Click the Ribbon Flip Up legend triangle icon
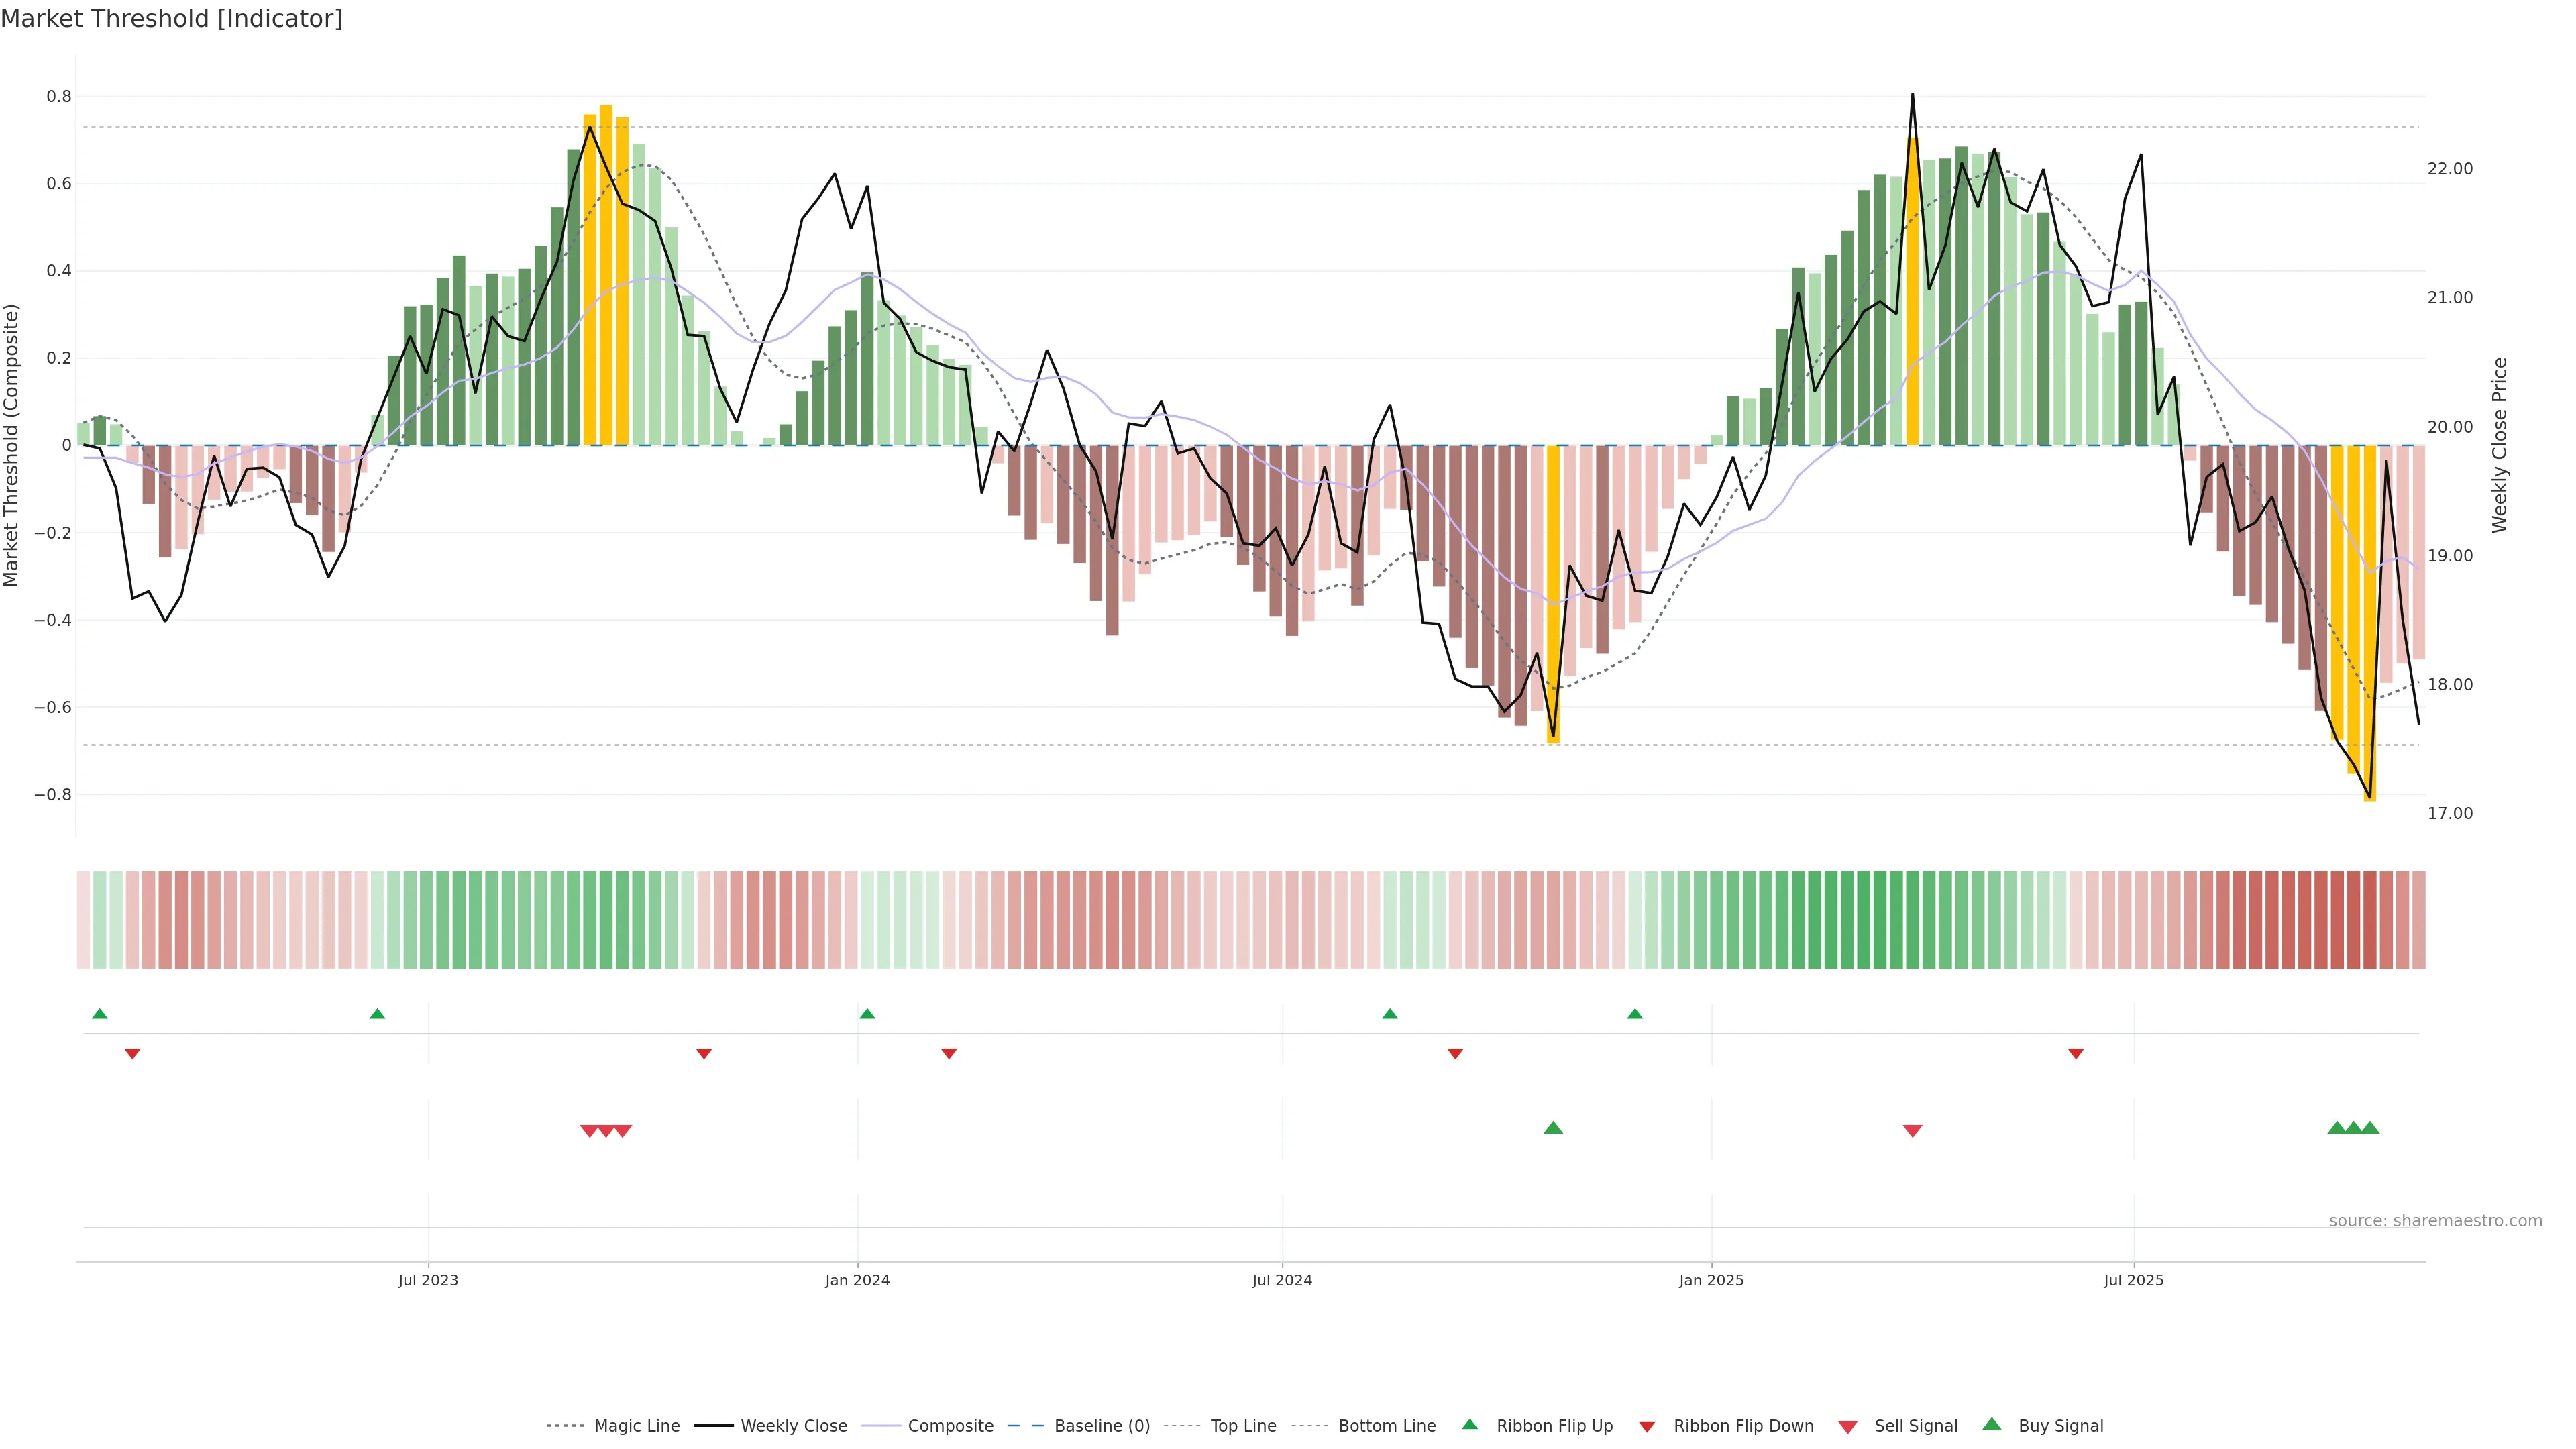2576x1449 pixels. click(1469, 1424)
